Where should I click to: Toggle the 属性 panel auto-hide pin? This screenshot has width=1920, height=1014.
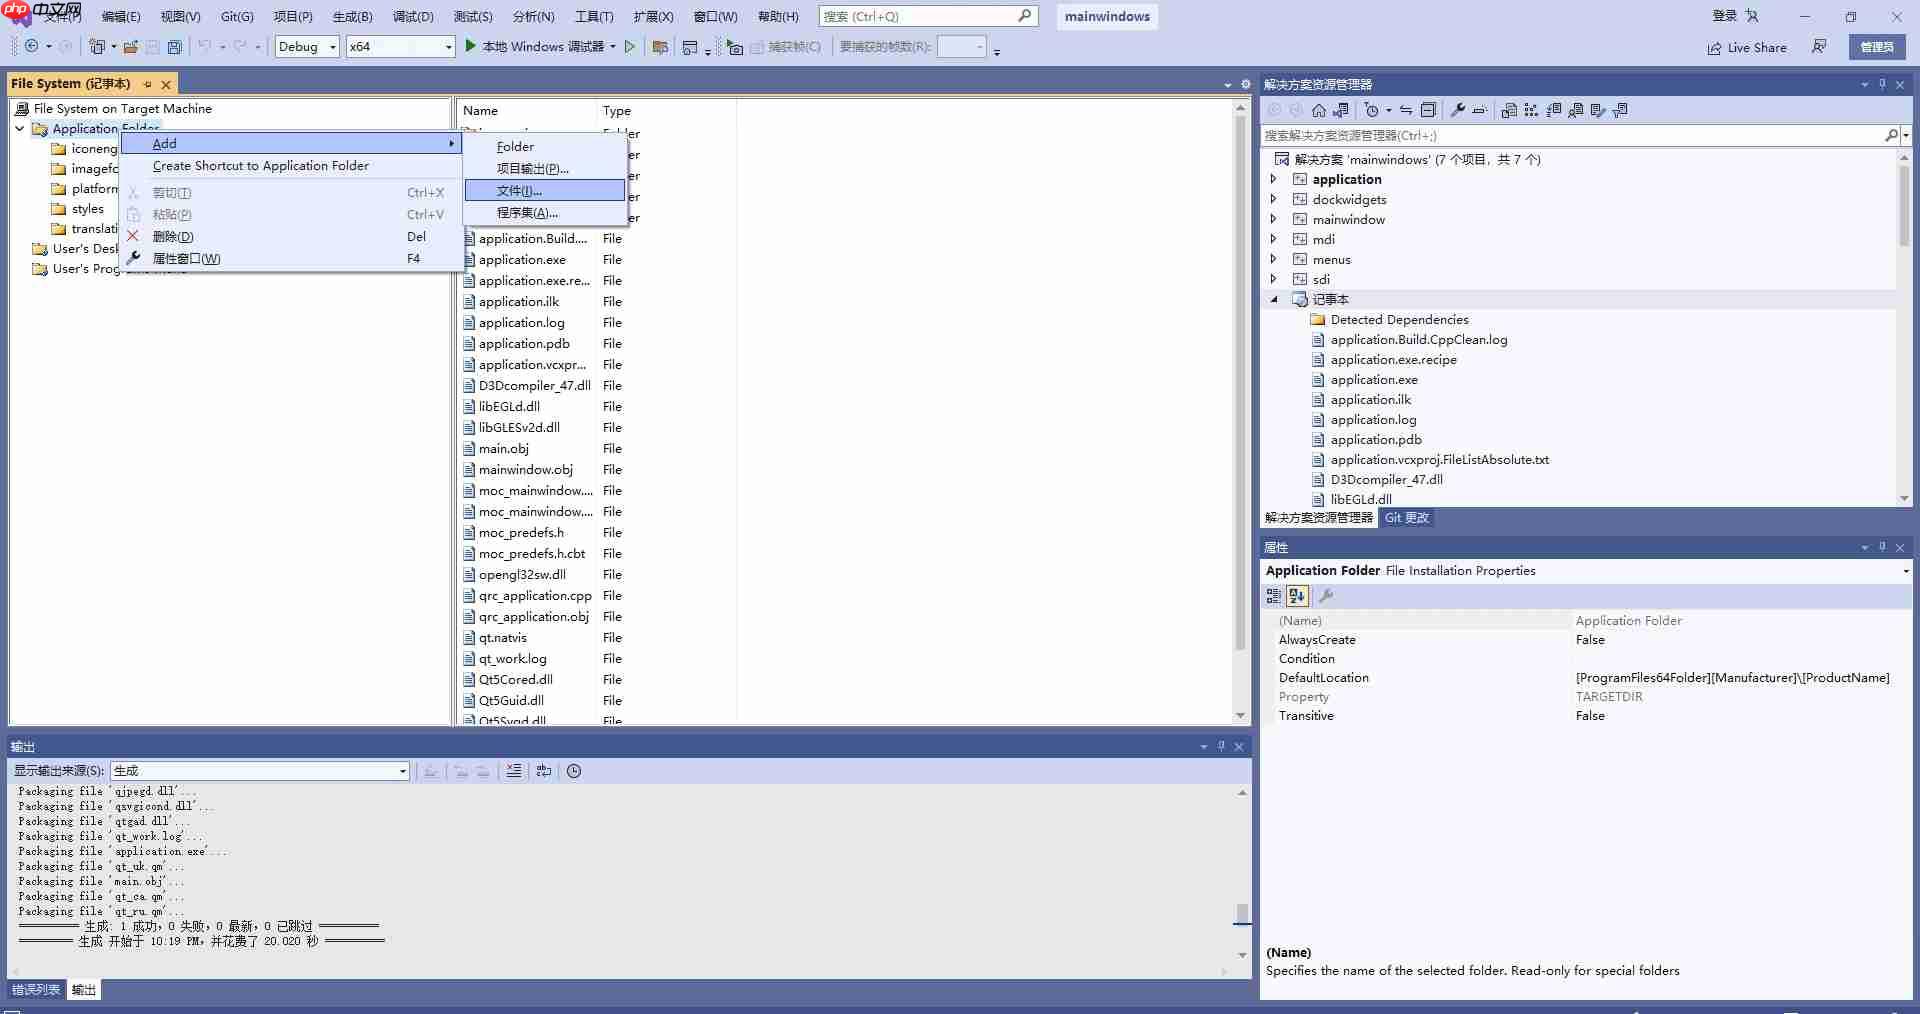pyautogui.click(x=1882, y=547)
